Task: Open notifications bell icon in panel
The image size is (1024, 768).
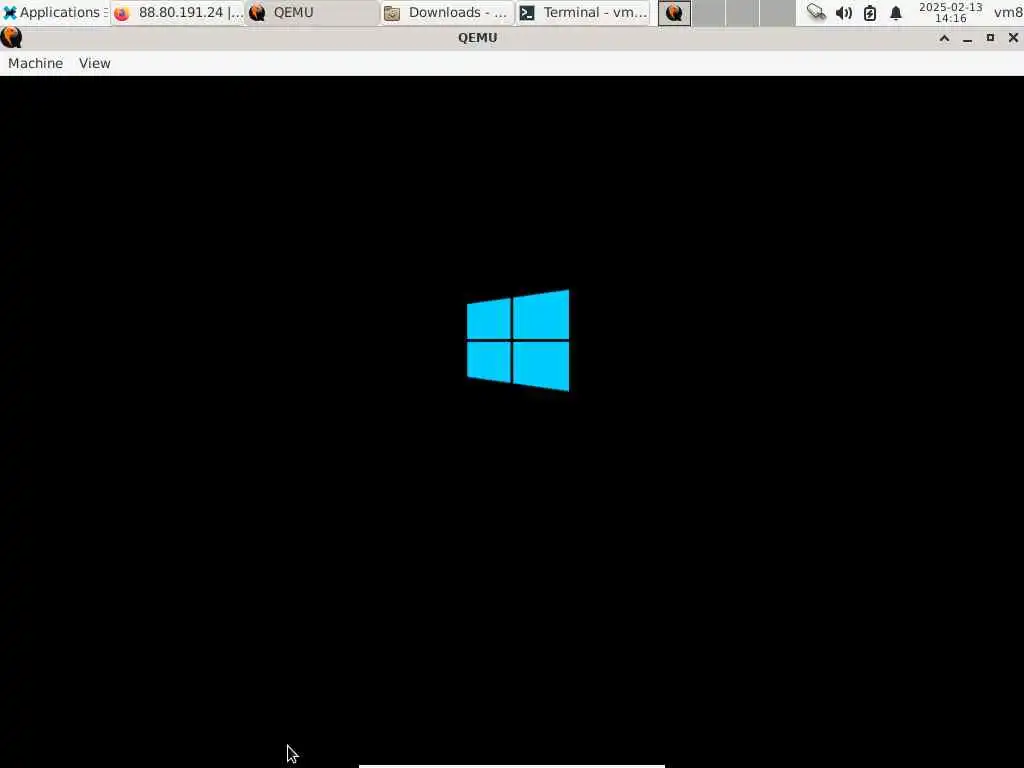Action: point(896,12)
